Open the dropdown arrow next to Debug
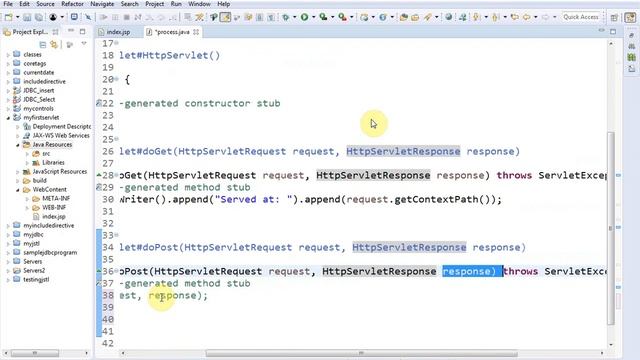Viewport: 640px width, 360px height. coord(294,17)
